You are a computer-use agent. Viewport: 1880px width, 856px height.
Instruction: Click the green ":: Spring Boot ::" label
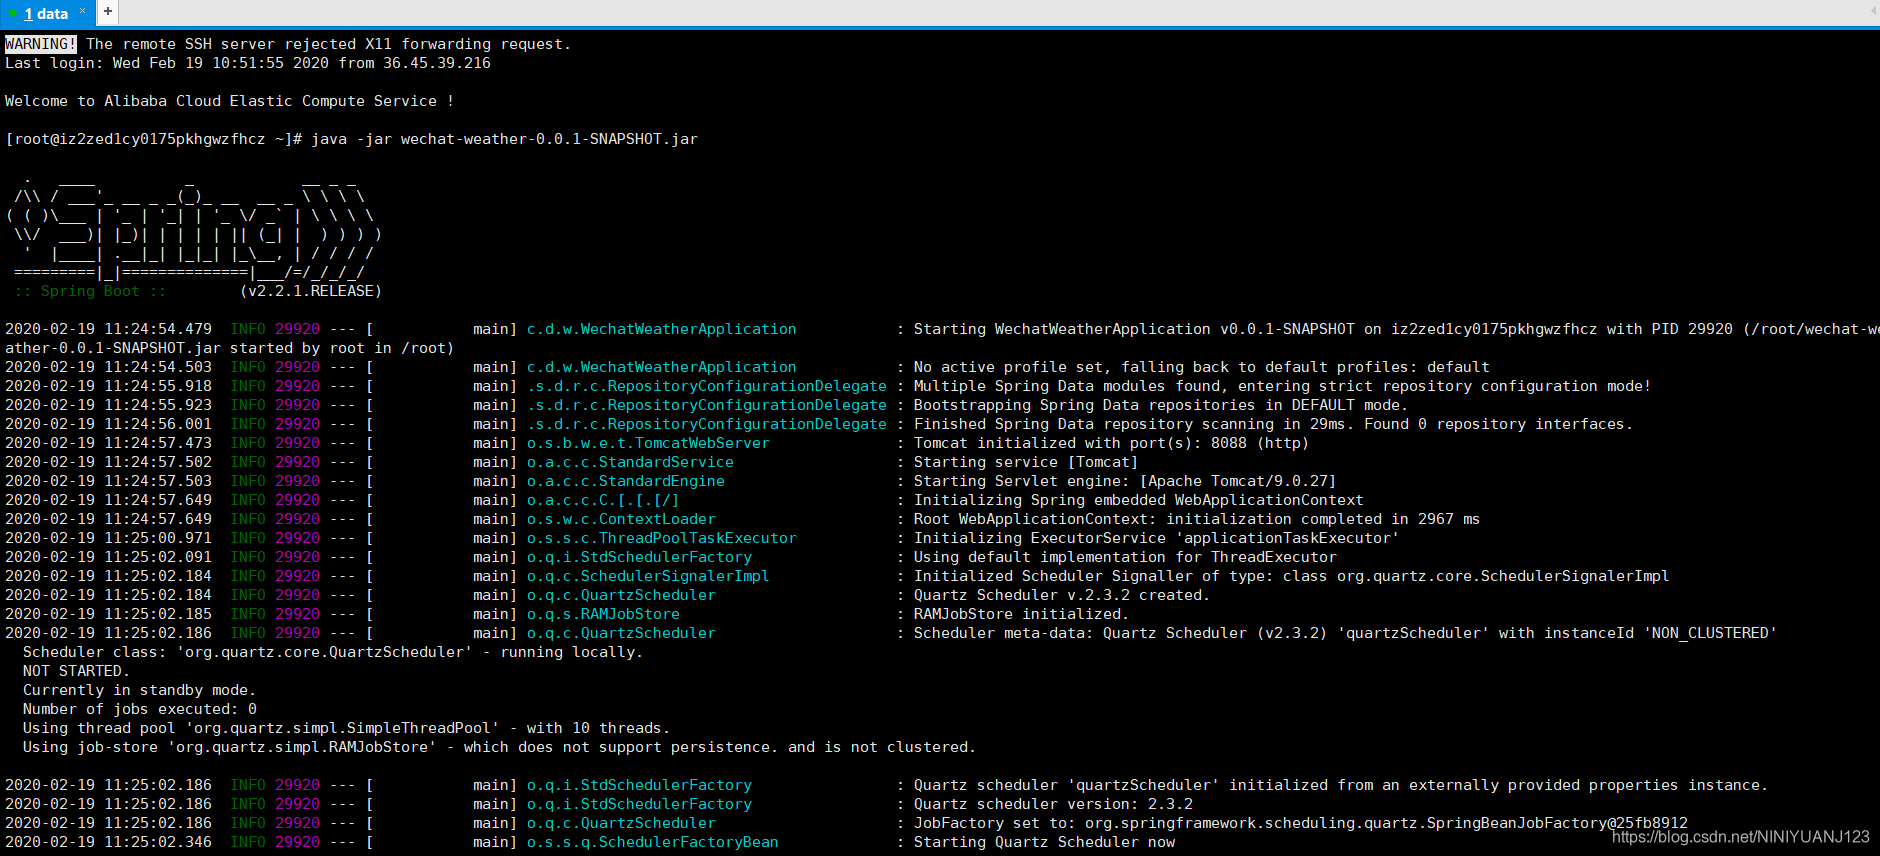(x=90, y=291)
